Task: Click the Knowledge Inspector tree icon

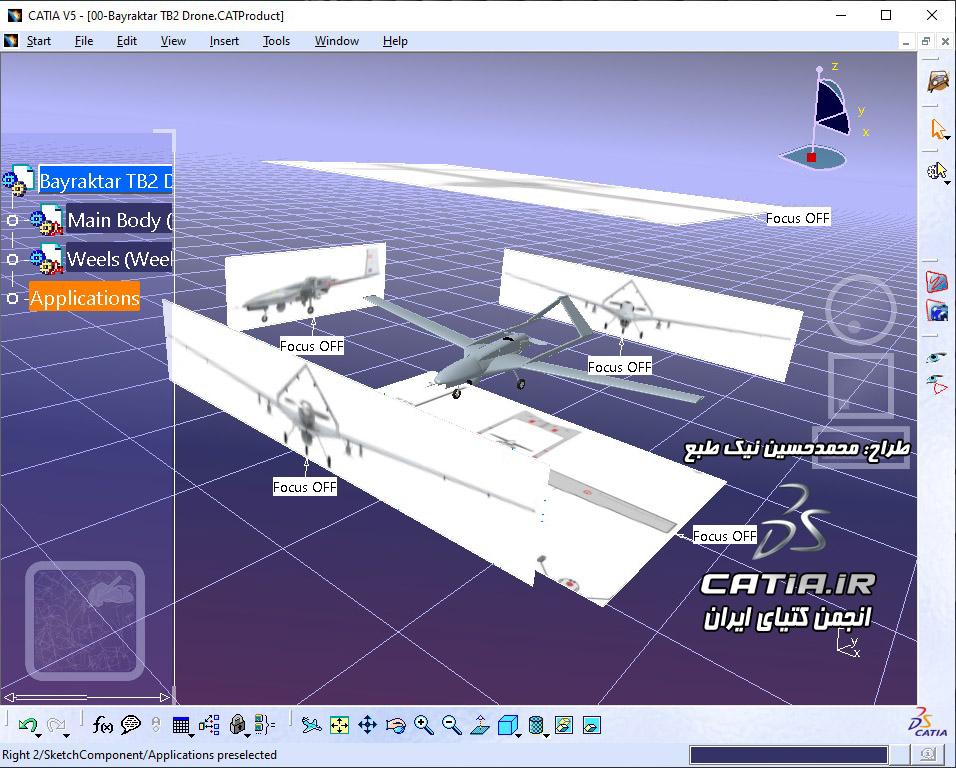Action: pyautogui.click(x=209, y=725)
